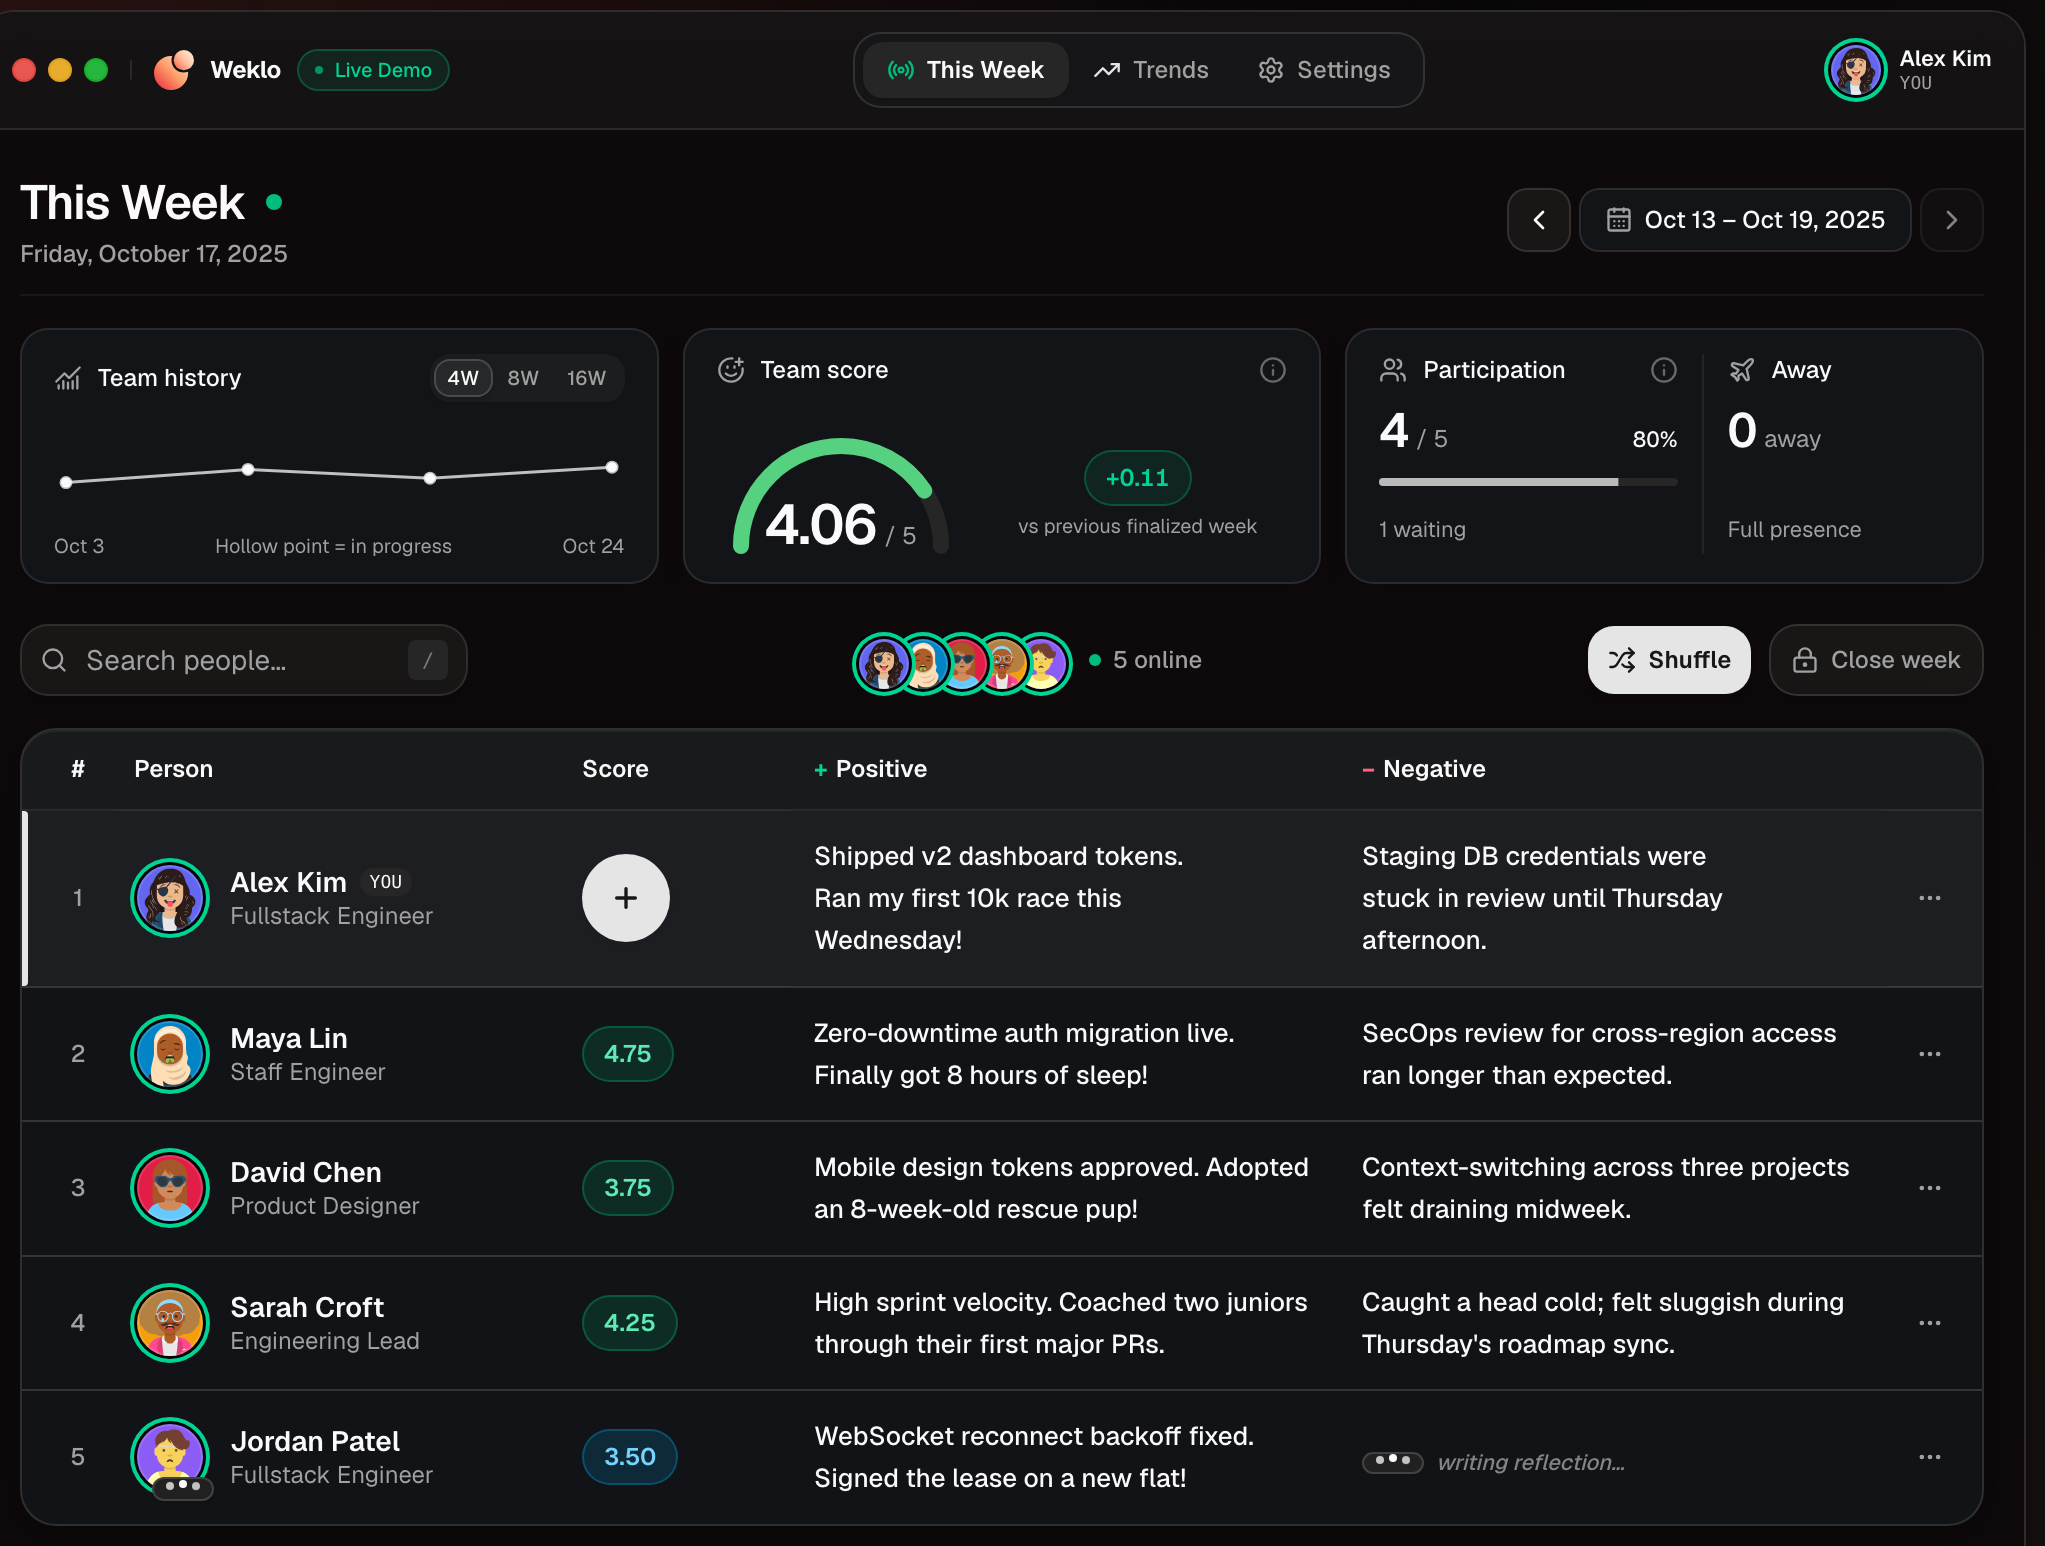This screenshot has height=1546, width=2045.
Task: Click the Participation info icon
Action: tap(1663, 370)
